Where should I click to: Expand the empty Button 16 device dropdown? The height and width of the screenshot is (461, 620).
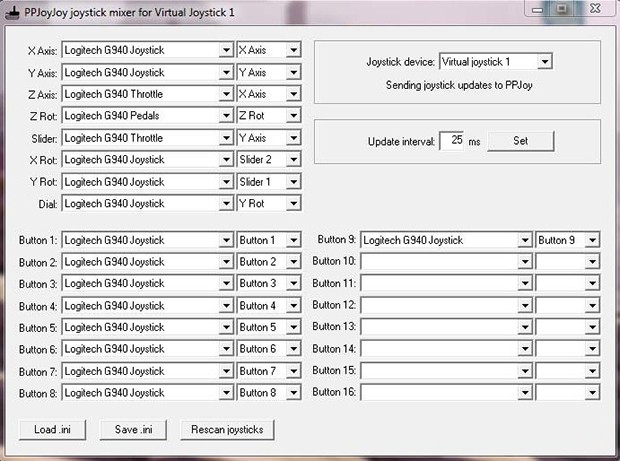pos(524,393)
